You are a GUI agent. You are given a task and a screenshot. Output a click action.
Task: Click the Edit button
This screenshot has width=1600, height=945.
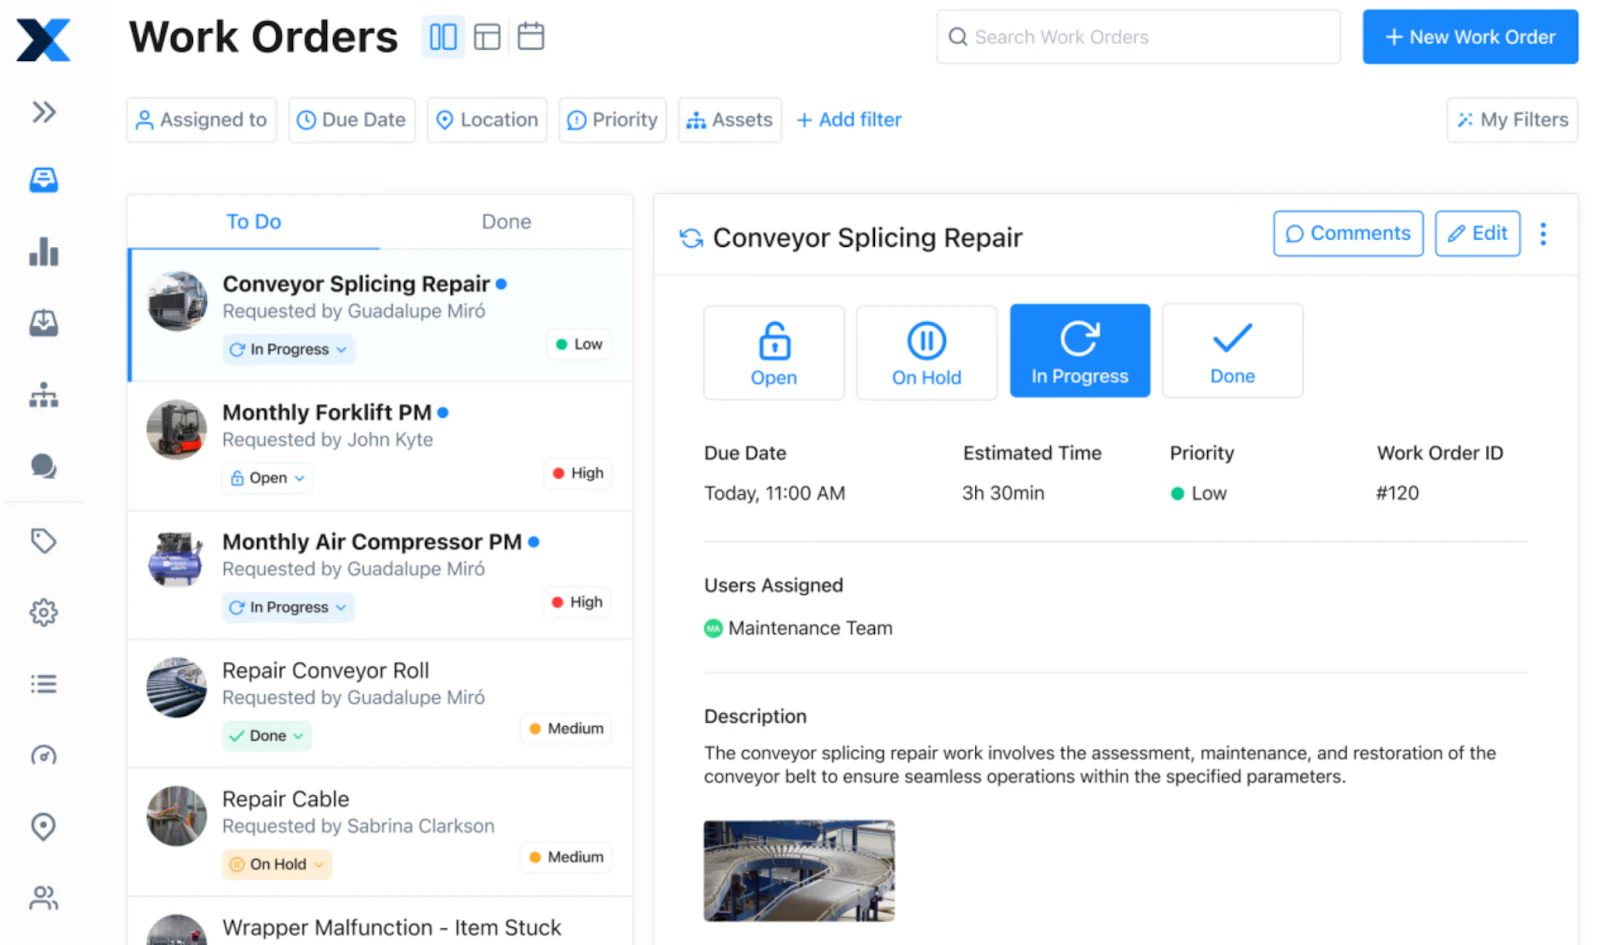click(1478, 233)
